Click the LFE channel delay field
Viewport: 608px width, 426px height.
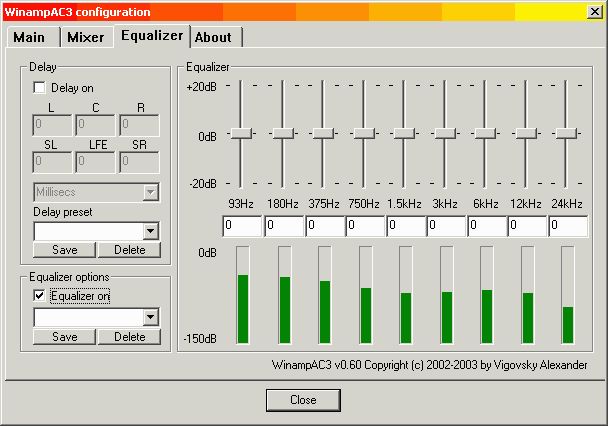[x=95, y=162]
